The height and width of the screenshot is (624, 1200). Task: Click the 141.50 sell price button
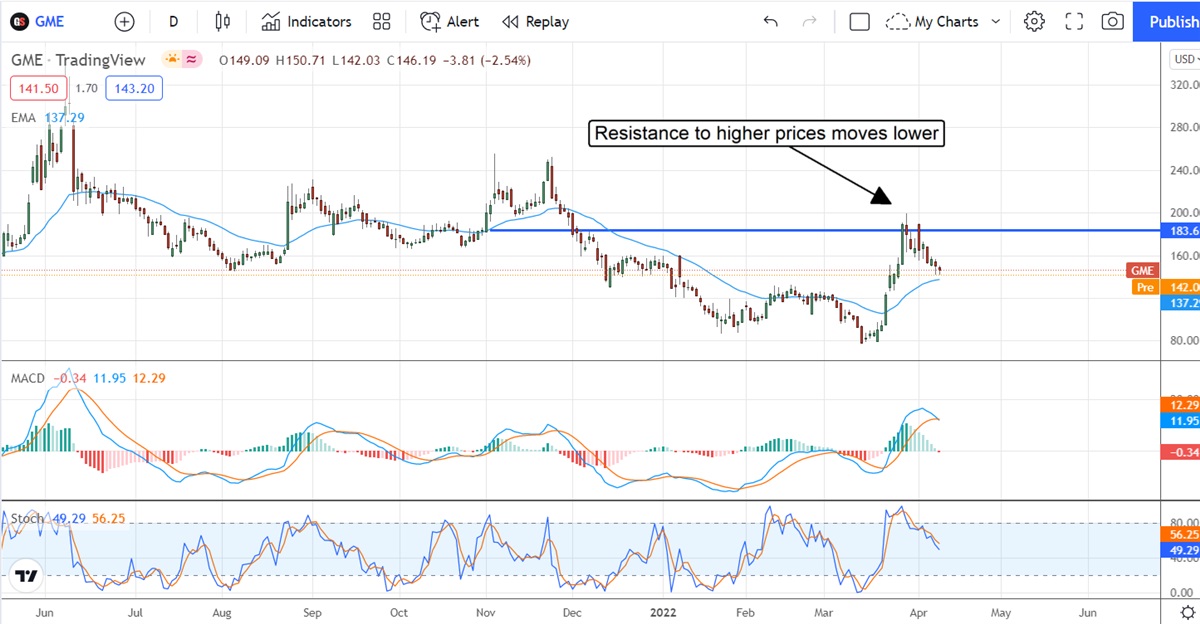click(39, 88)
